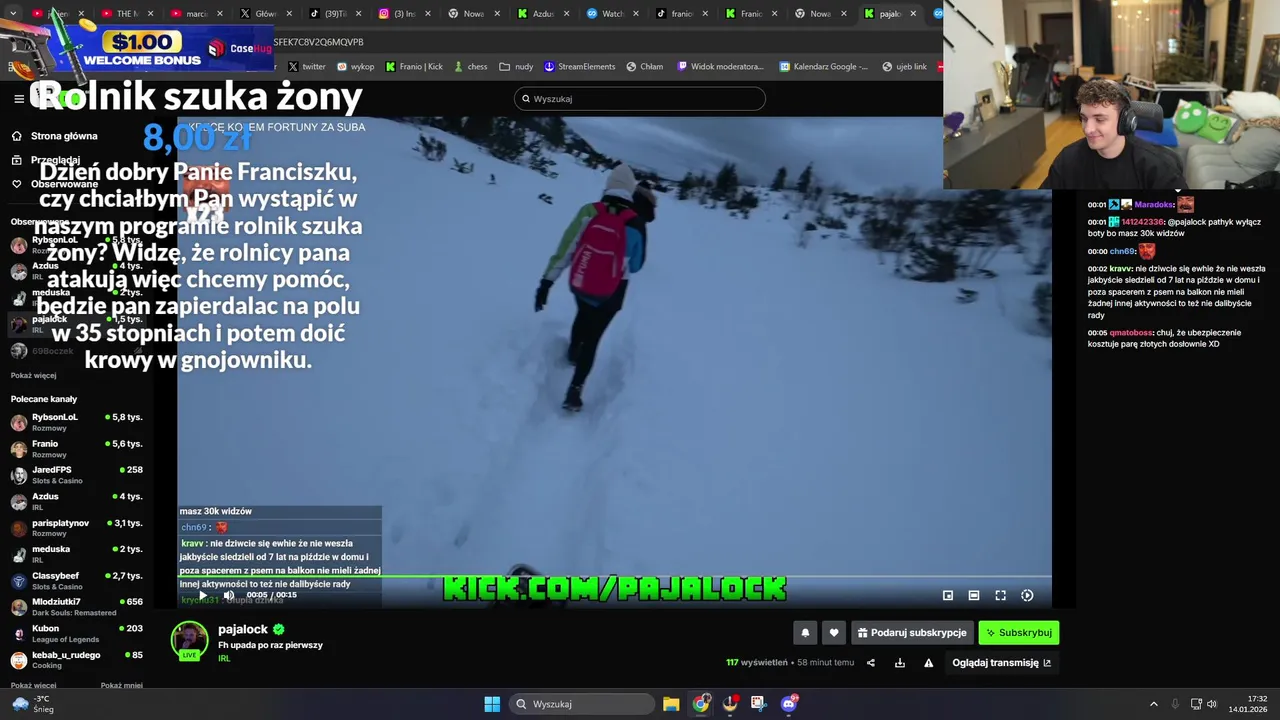Enable notifications with the bell icon
1280x720 pixels.
[x=805, y=632]
